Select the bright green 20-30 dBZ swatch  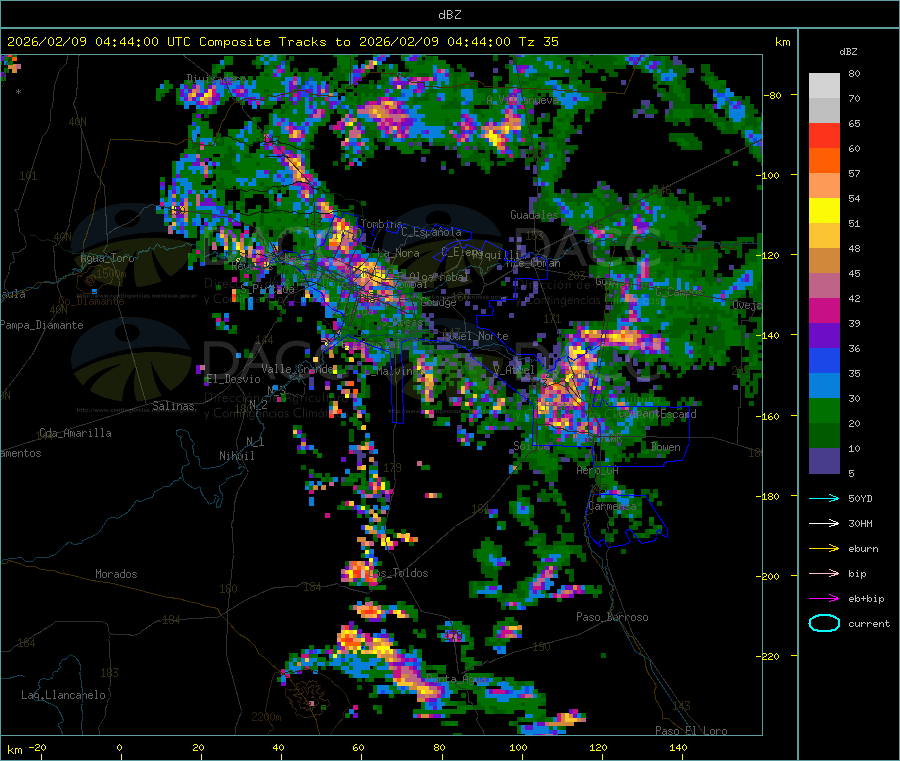coord(824,411)
